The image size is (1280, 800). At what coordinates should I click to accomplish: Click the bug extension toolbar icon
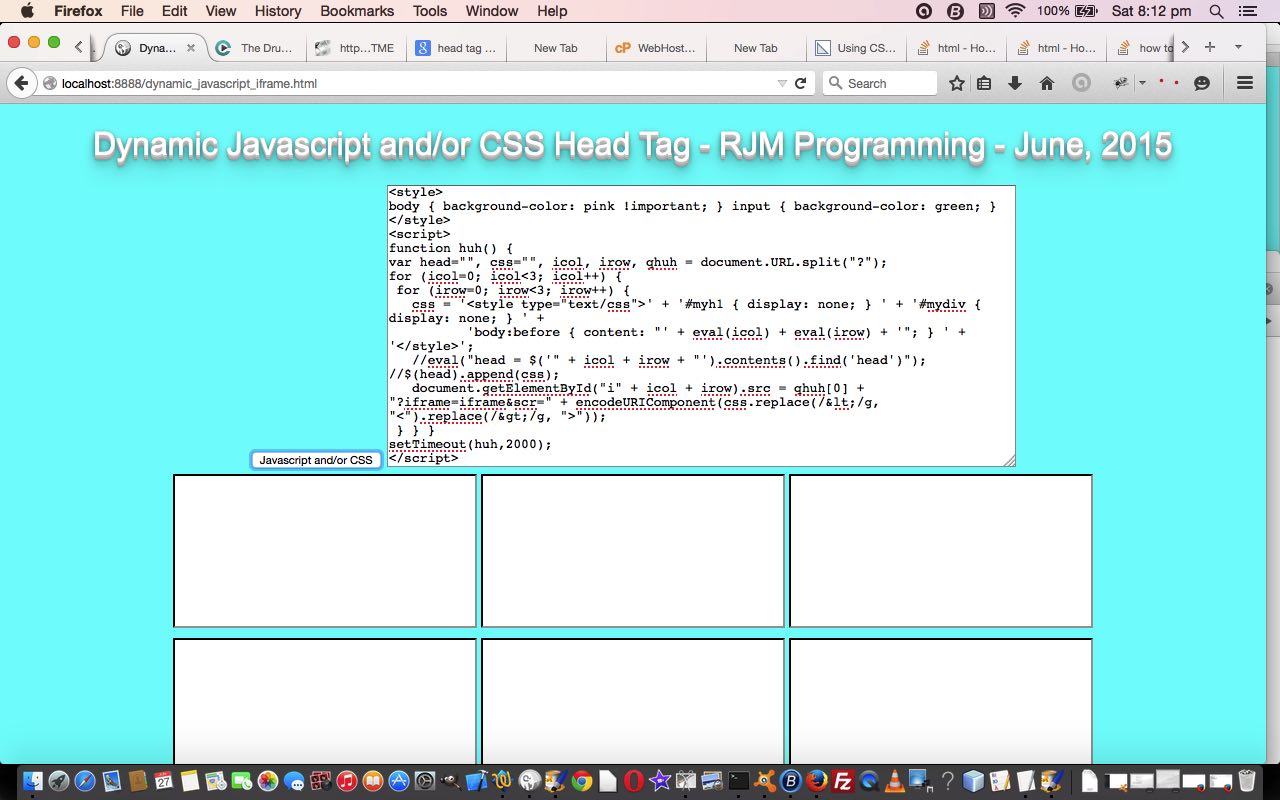pyautogui.click(x=1121, y=84)
